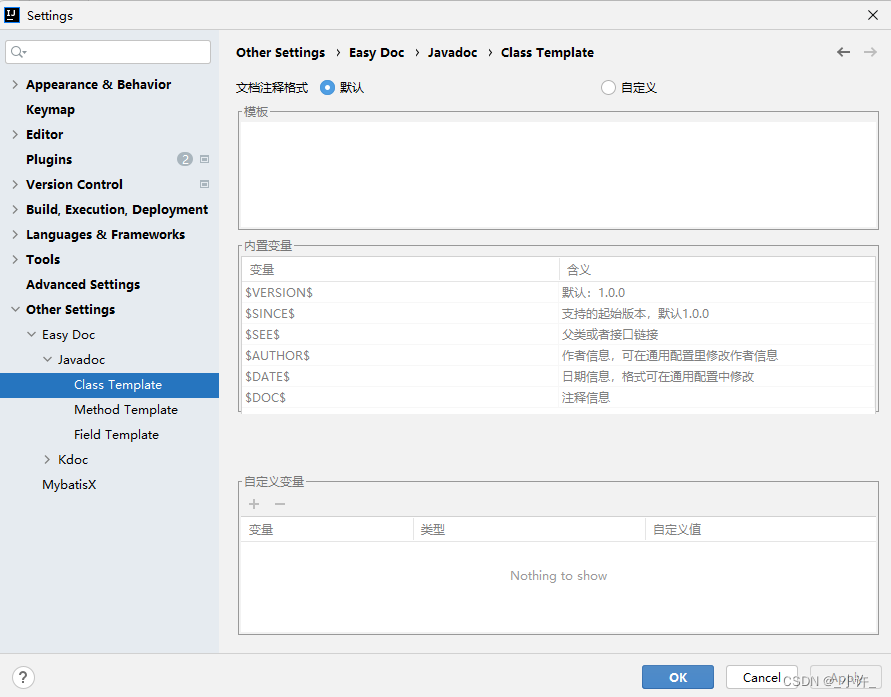Collapse the Other Settings section
The width and height of the screenshot is (891, 697).
pos(14,309)
